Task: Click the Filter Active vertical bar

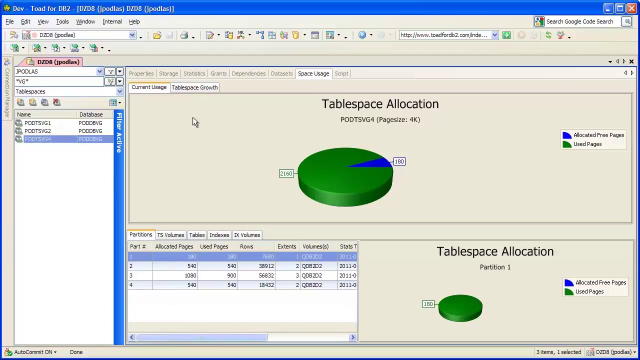Action: click(119, 228)
